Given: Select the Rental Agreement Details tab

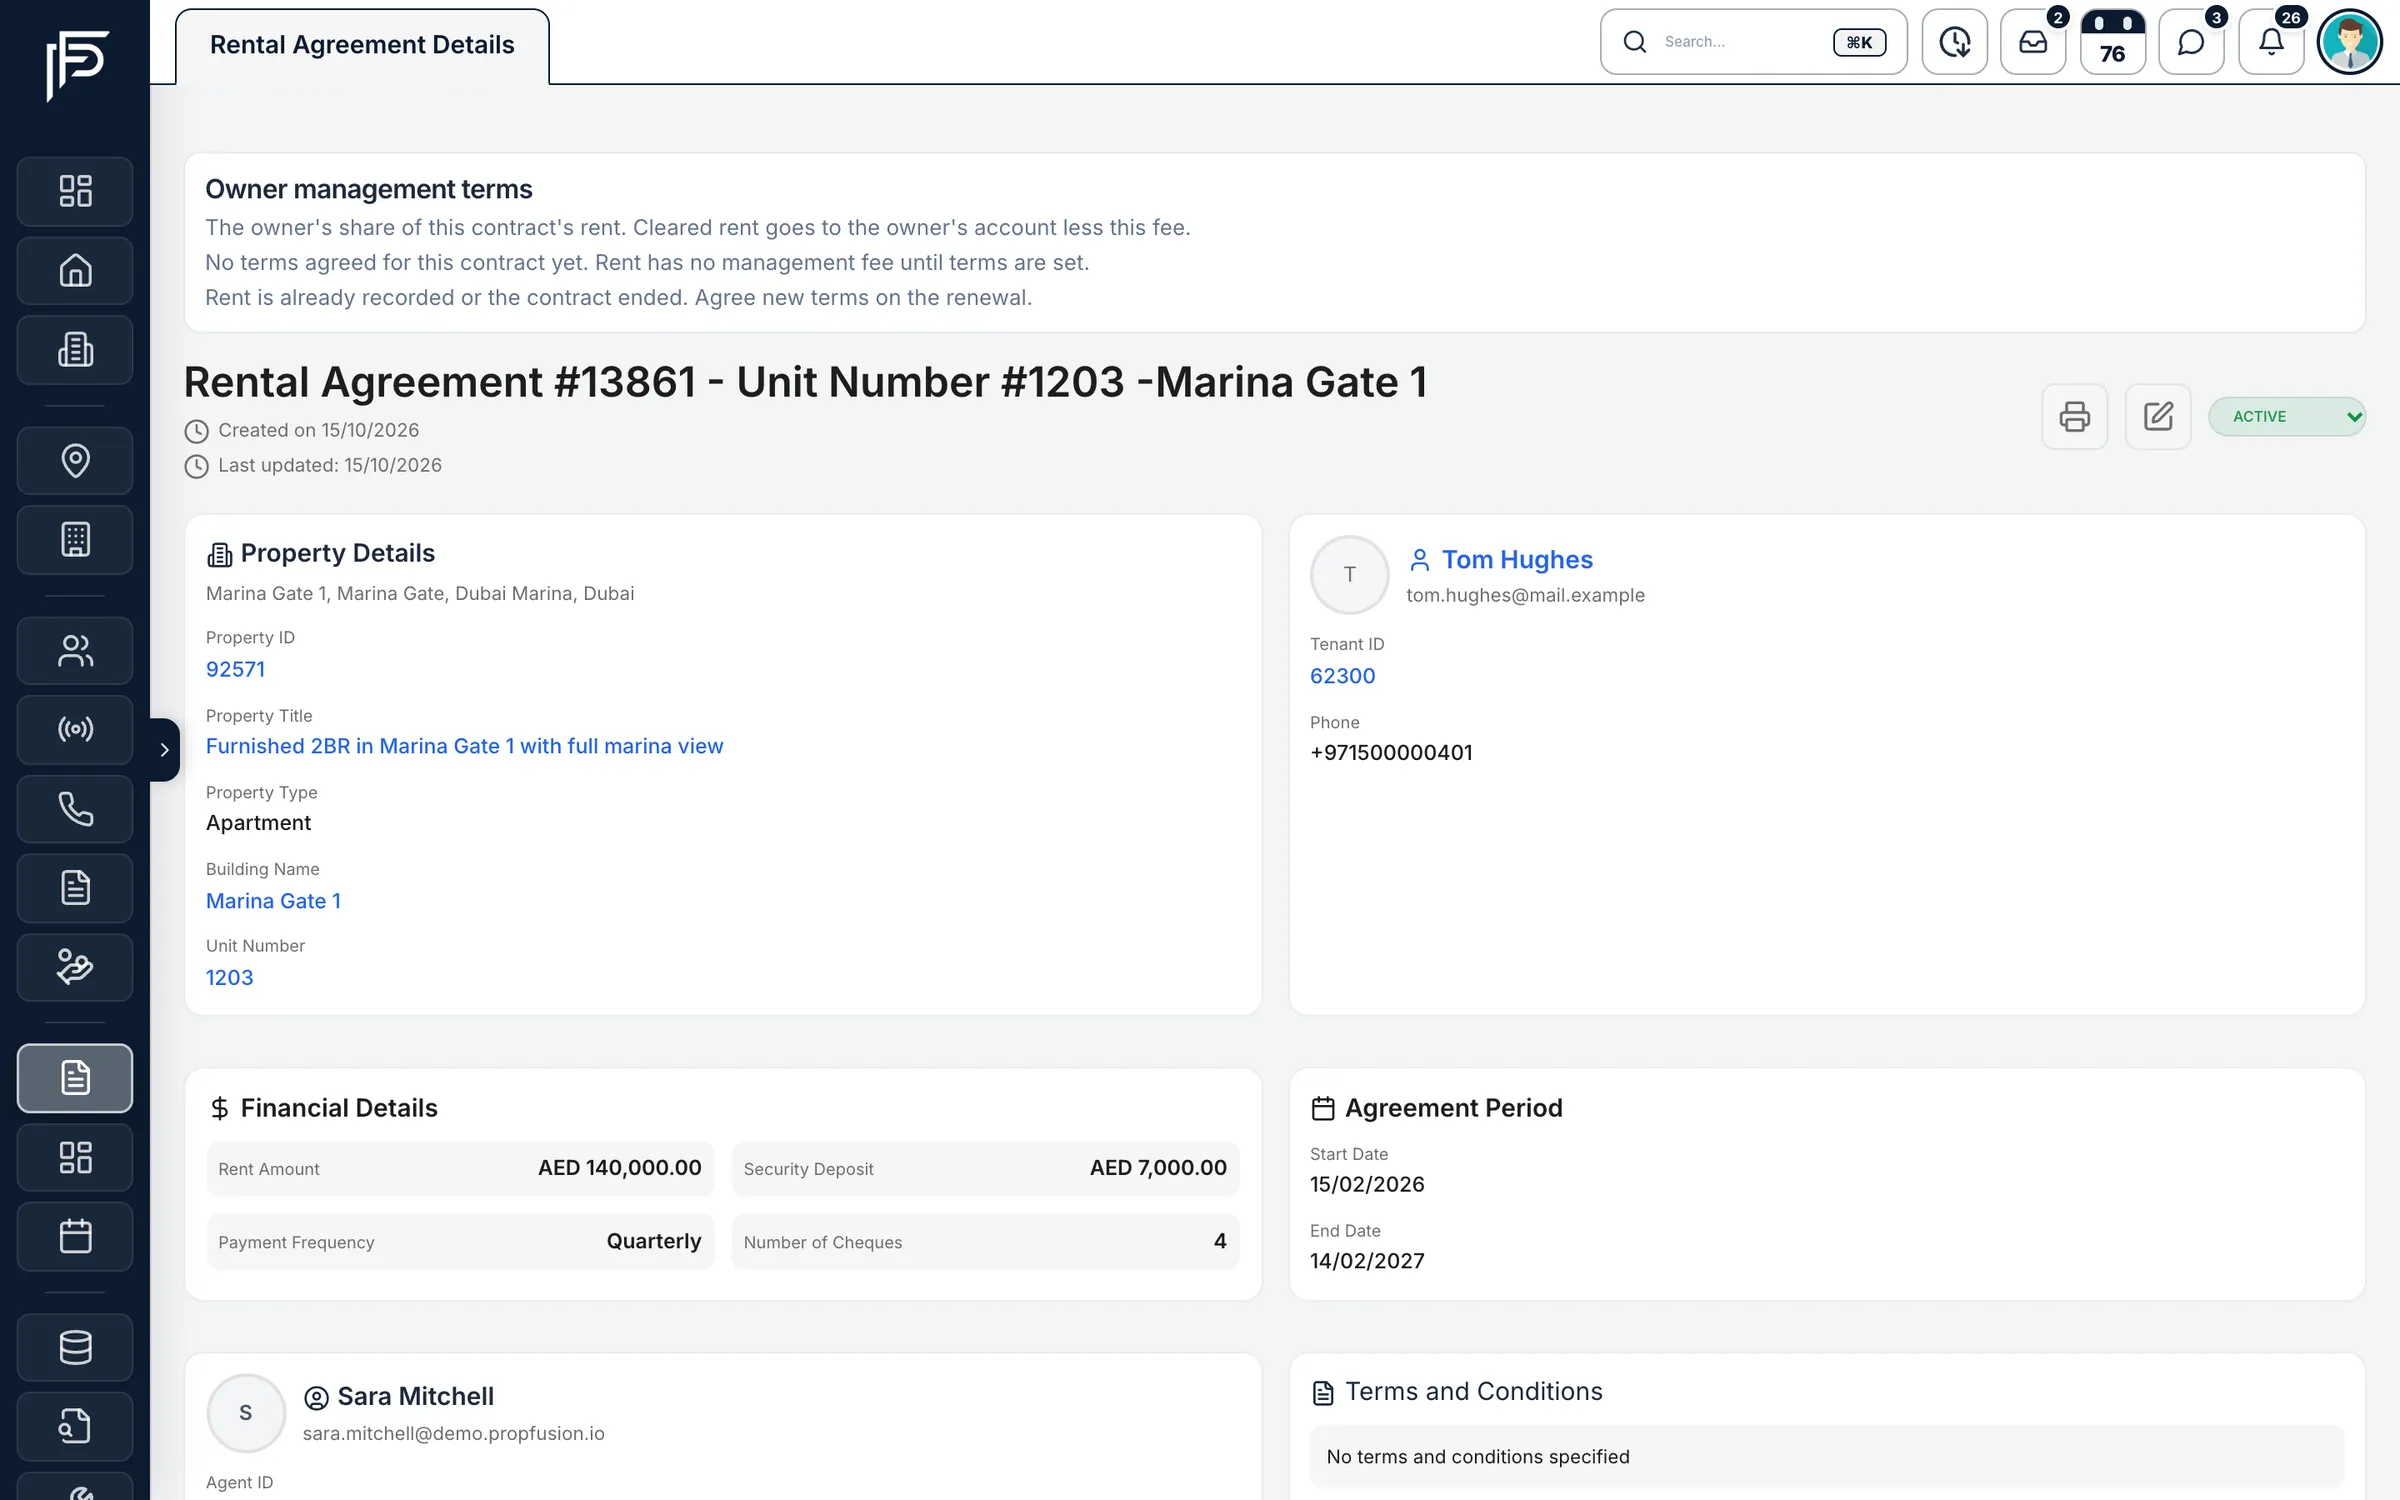Looking at the screenshot, I should pyautogui.click(x=362, y=46).
